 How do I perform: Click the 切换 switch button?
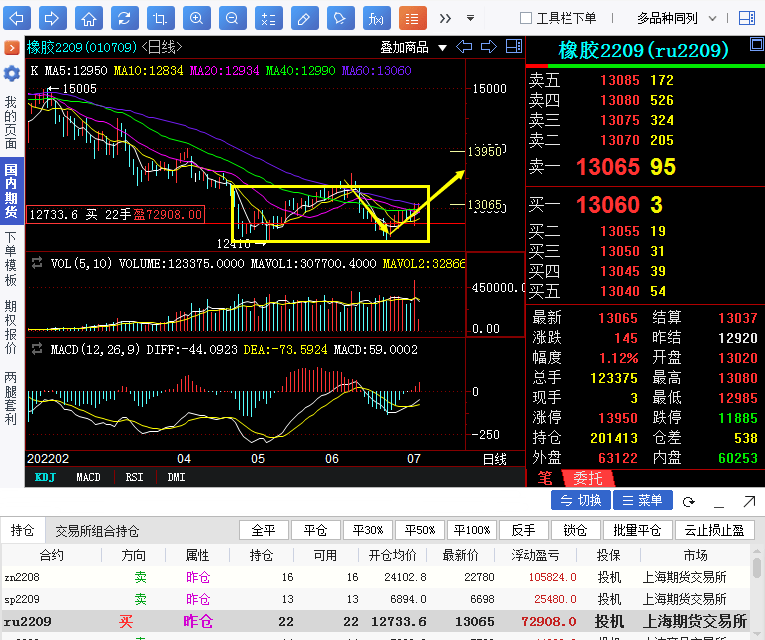581,500
